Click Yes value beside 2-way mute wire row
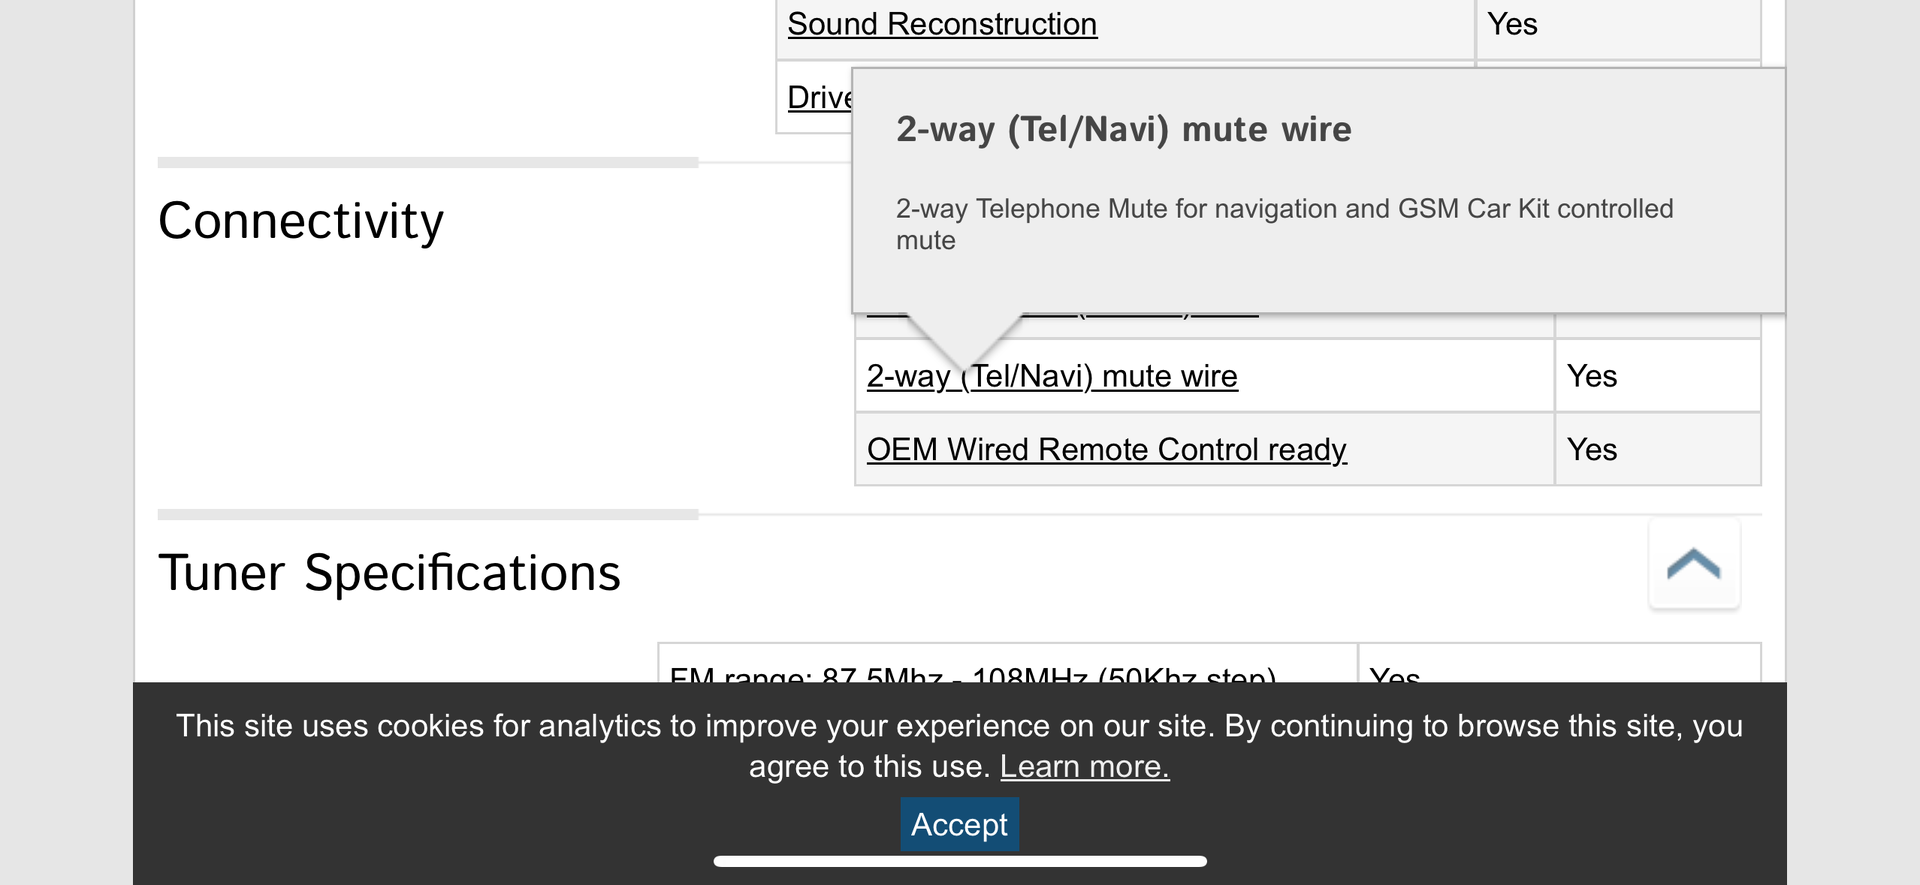 tap(1592, 376)
